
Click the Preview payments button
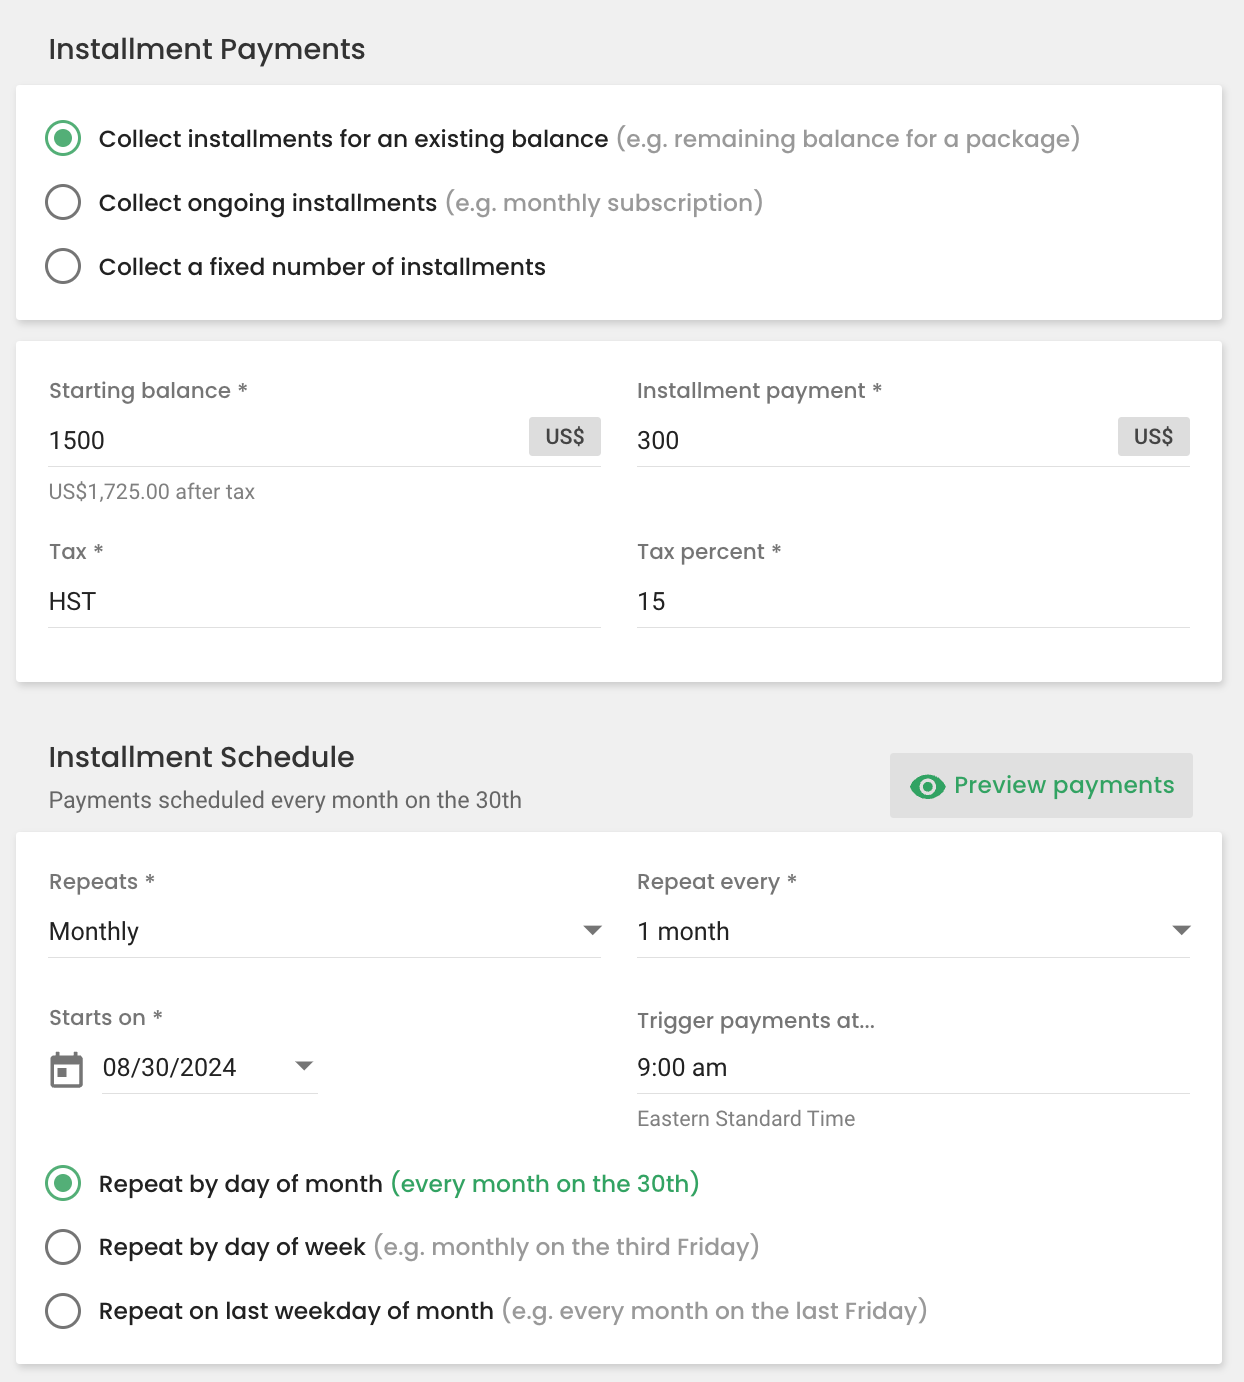[x=1041, y=786]
